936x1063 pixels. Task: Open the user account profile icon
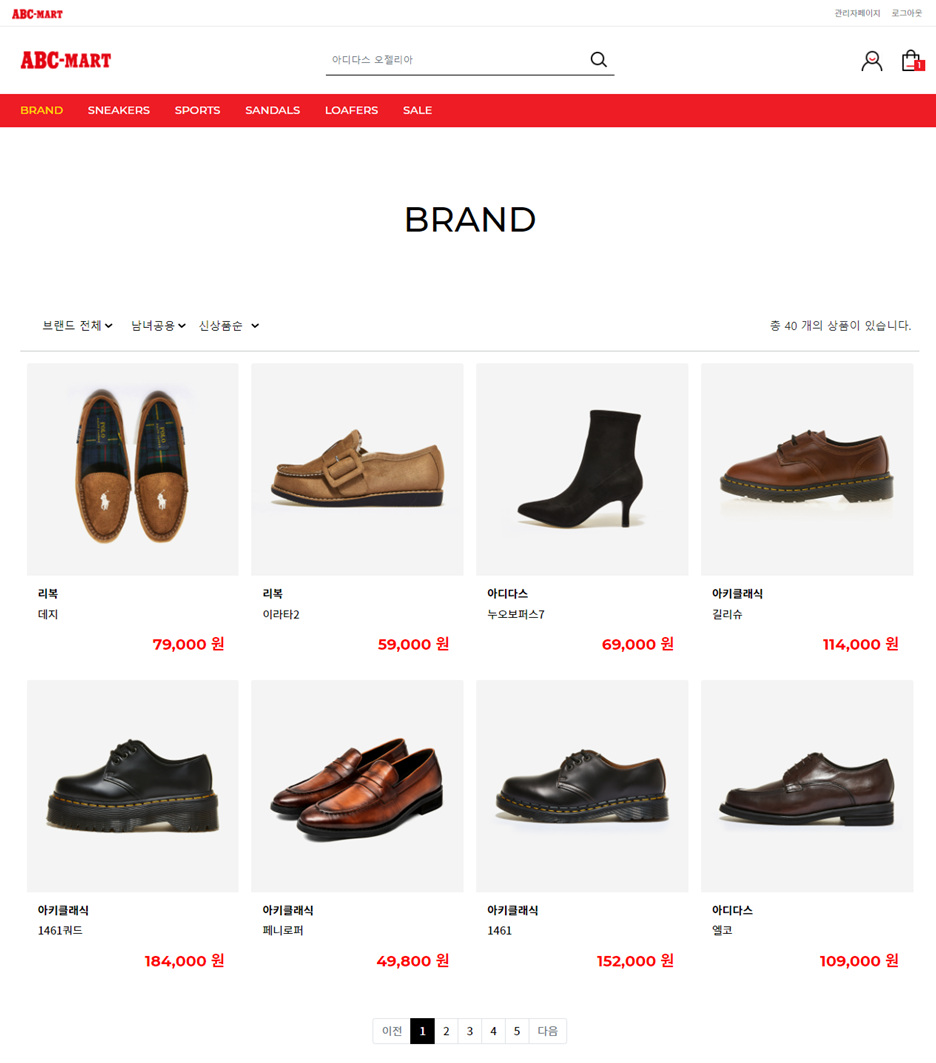pos(872,61)
